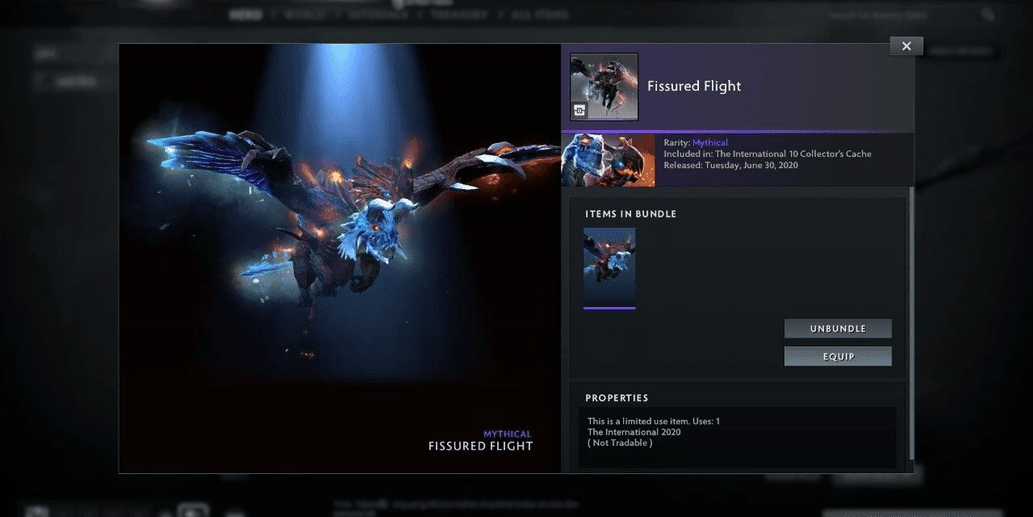The width and height of the screenshot is (1033, 517).
Task: Click the UNBUNDLE button
Action: tap(837, 328)
